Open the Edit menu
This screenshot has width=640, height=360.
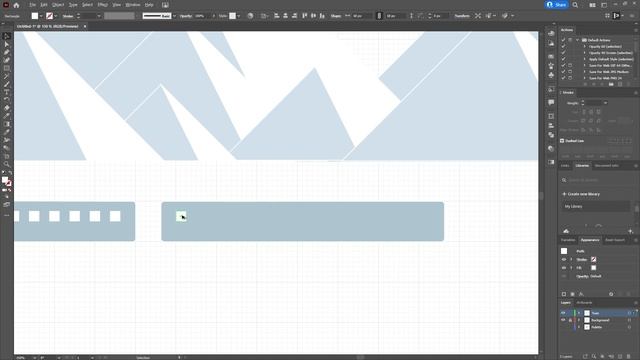(44, 5)
